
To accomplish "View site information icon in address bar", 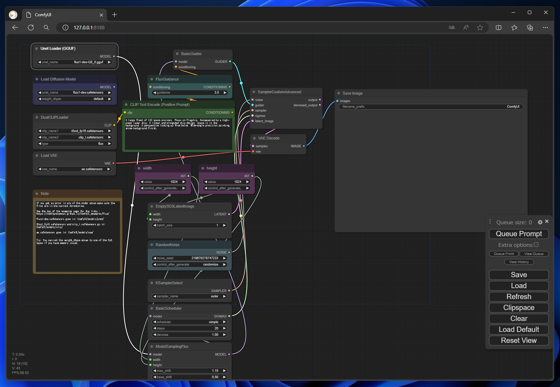I will click(65, 27).
